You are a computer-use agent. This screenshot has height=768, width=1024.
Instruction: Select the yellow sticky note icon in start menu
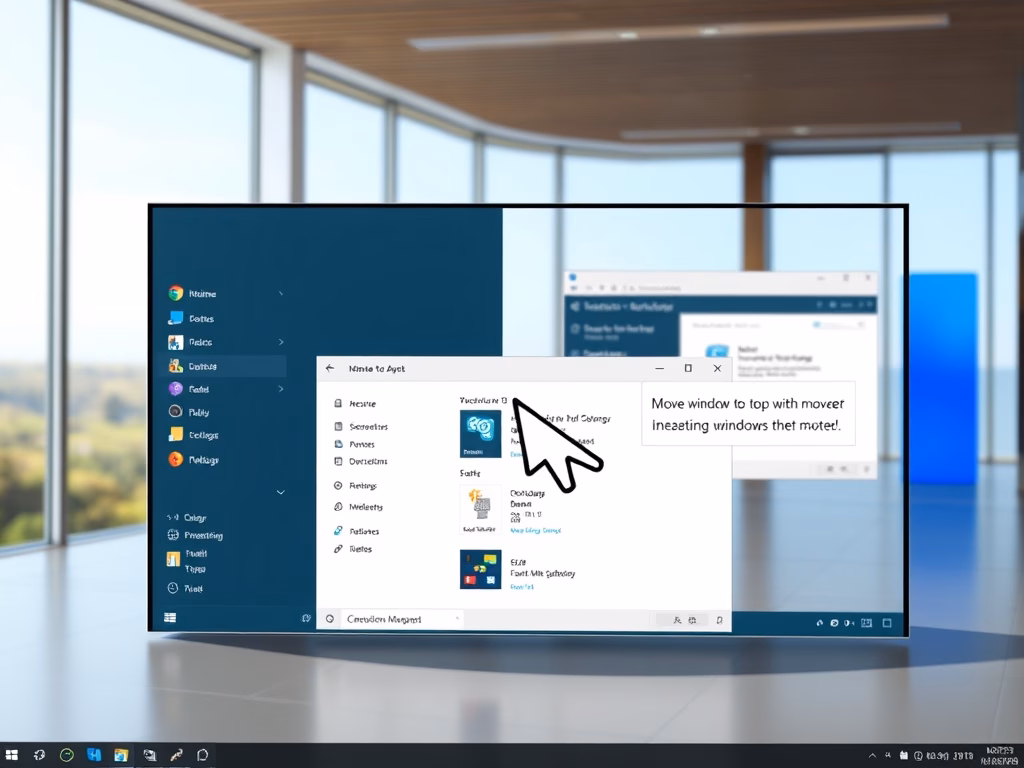click(176, 434)
